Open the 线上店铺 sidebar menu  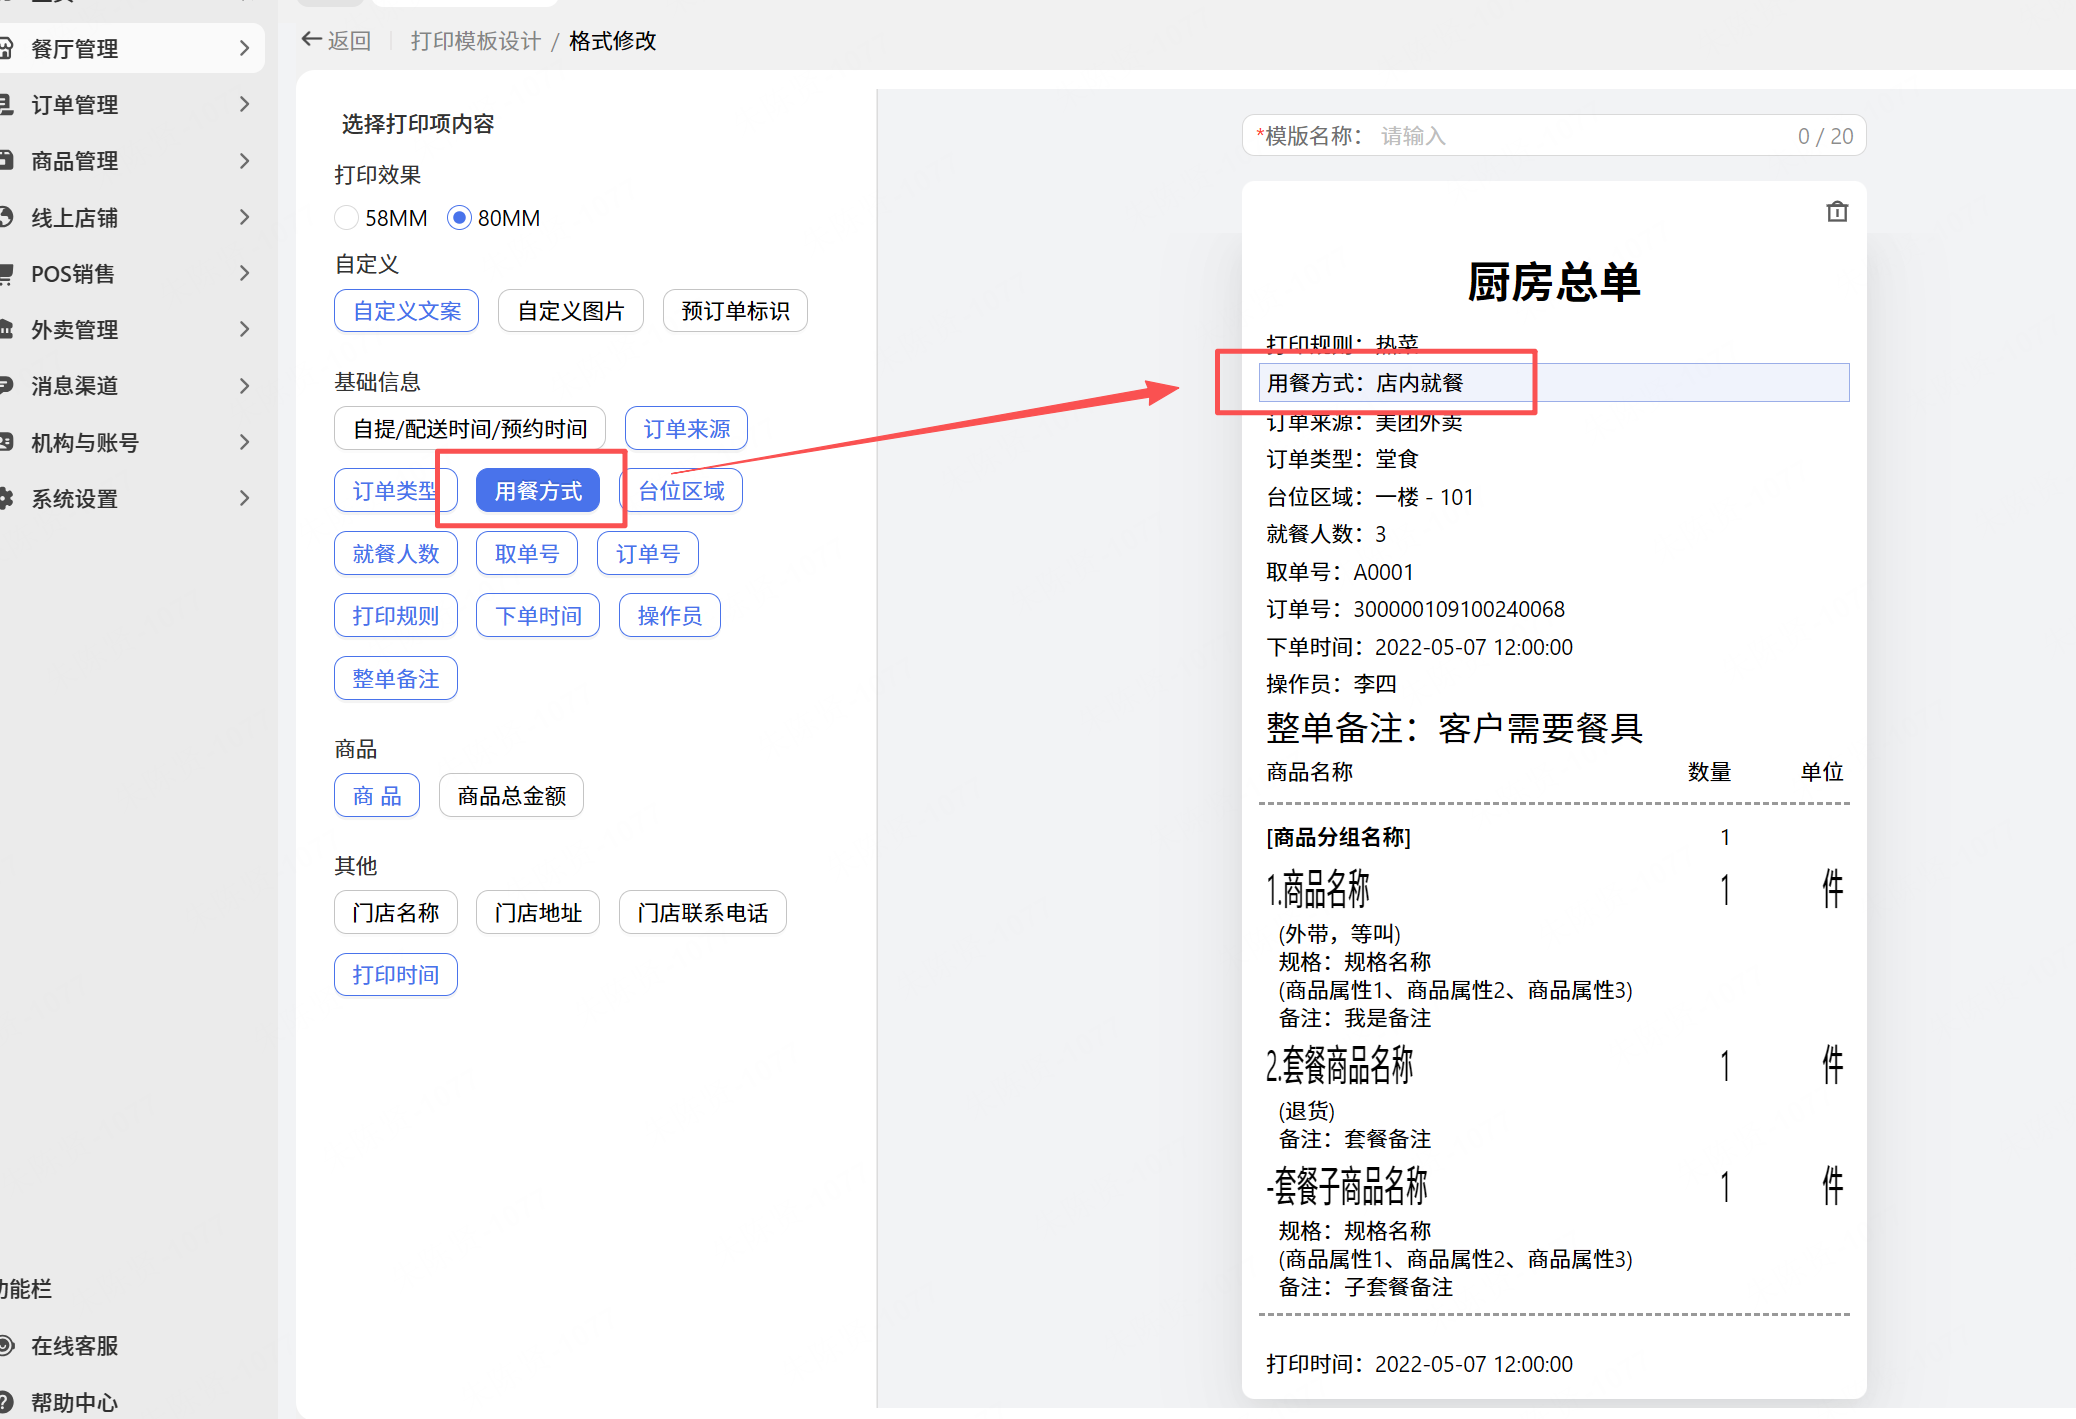[74, 217]
